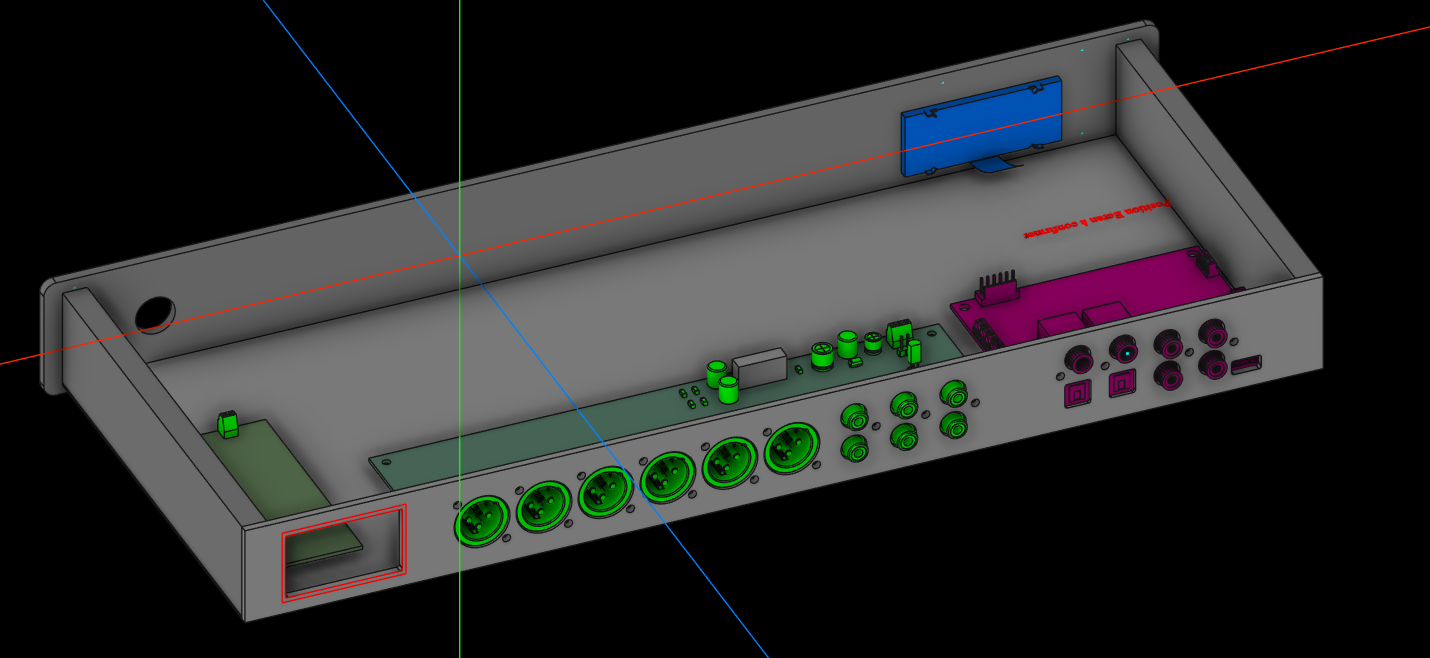Image resolution: width=1430 pixels, height=658 pixels.
Task: Select the magenta USB port
Action: pos(1246,367)
